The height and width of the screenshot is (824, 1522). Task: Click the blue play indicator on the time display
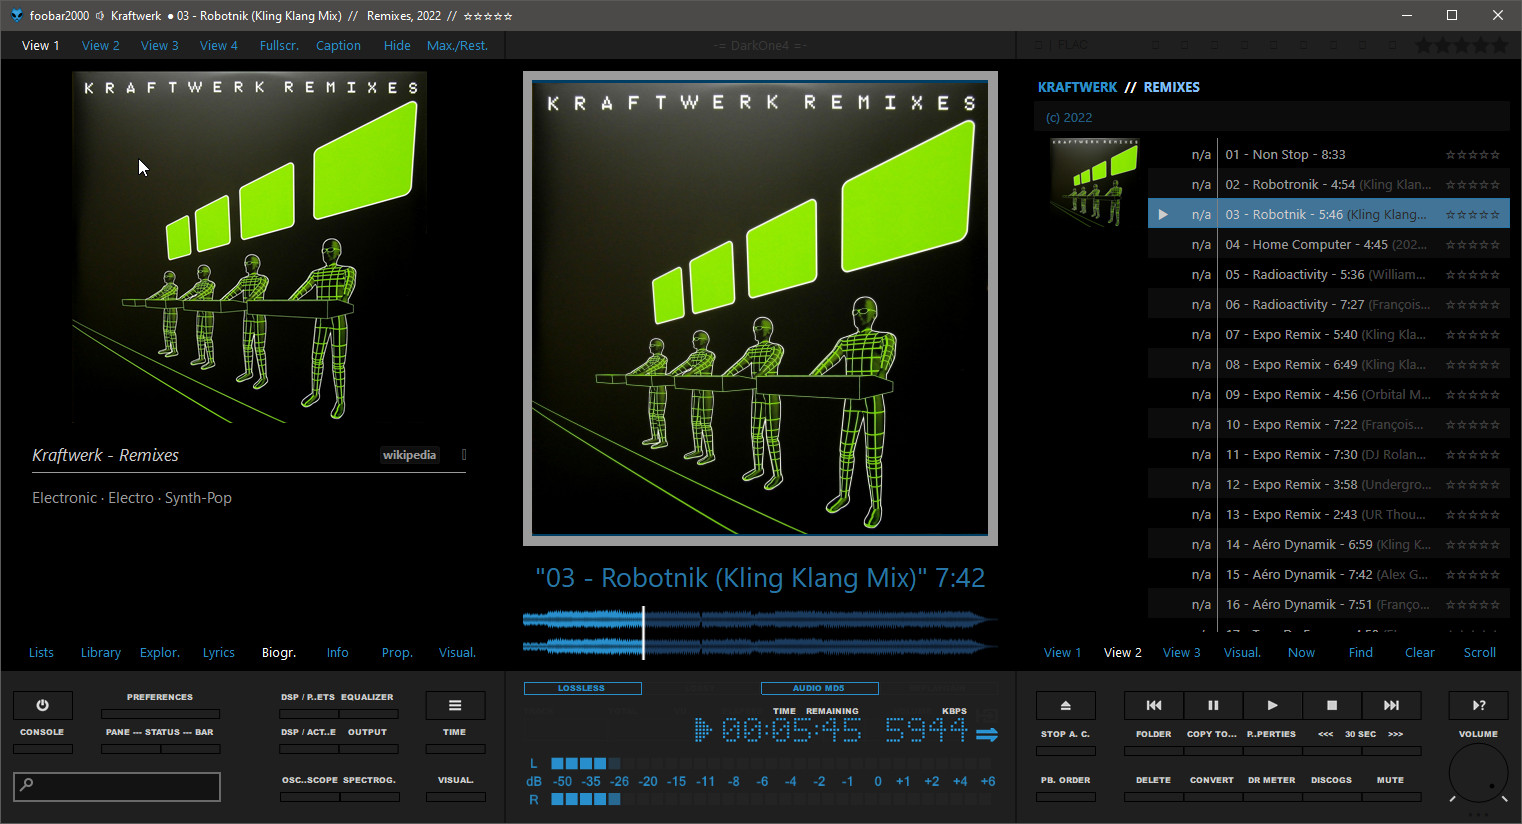(x=703, y=730)
